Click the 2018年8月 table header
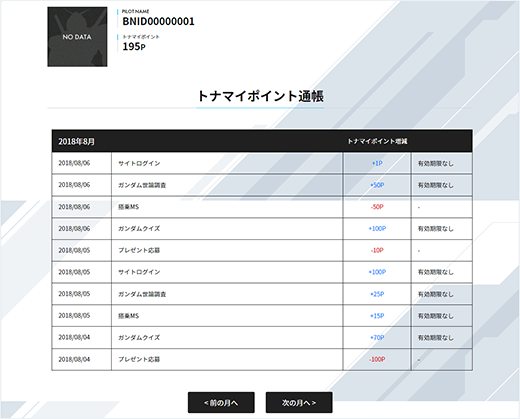Viewport: 520px width, 419px height. 77,142
